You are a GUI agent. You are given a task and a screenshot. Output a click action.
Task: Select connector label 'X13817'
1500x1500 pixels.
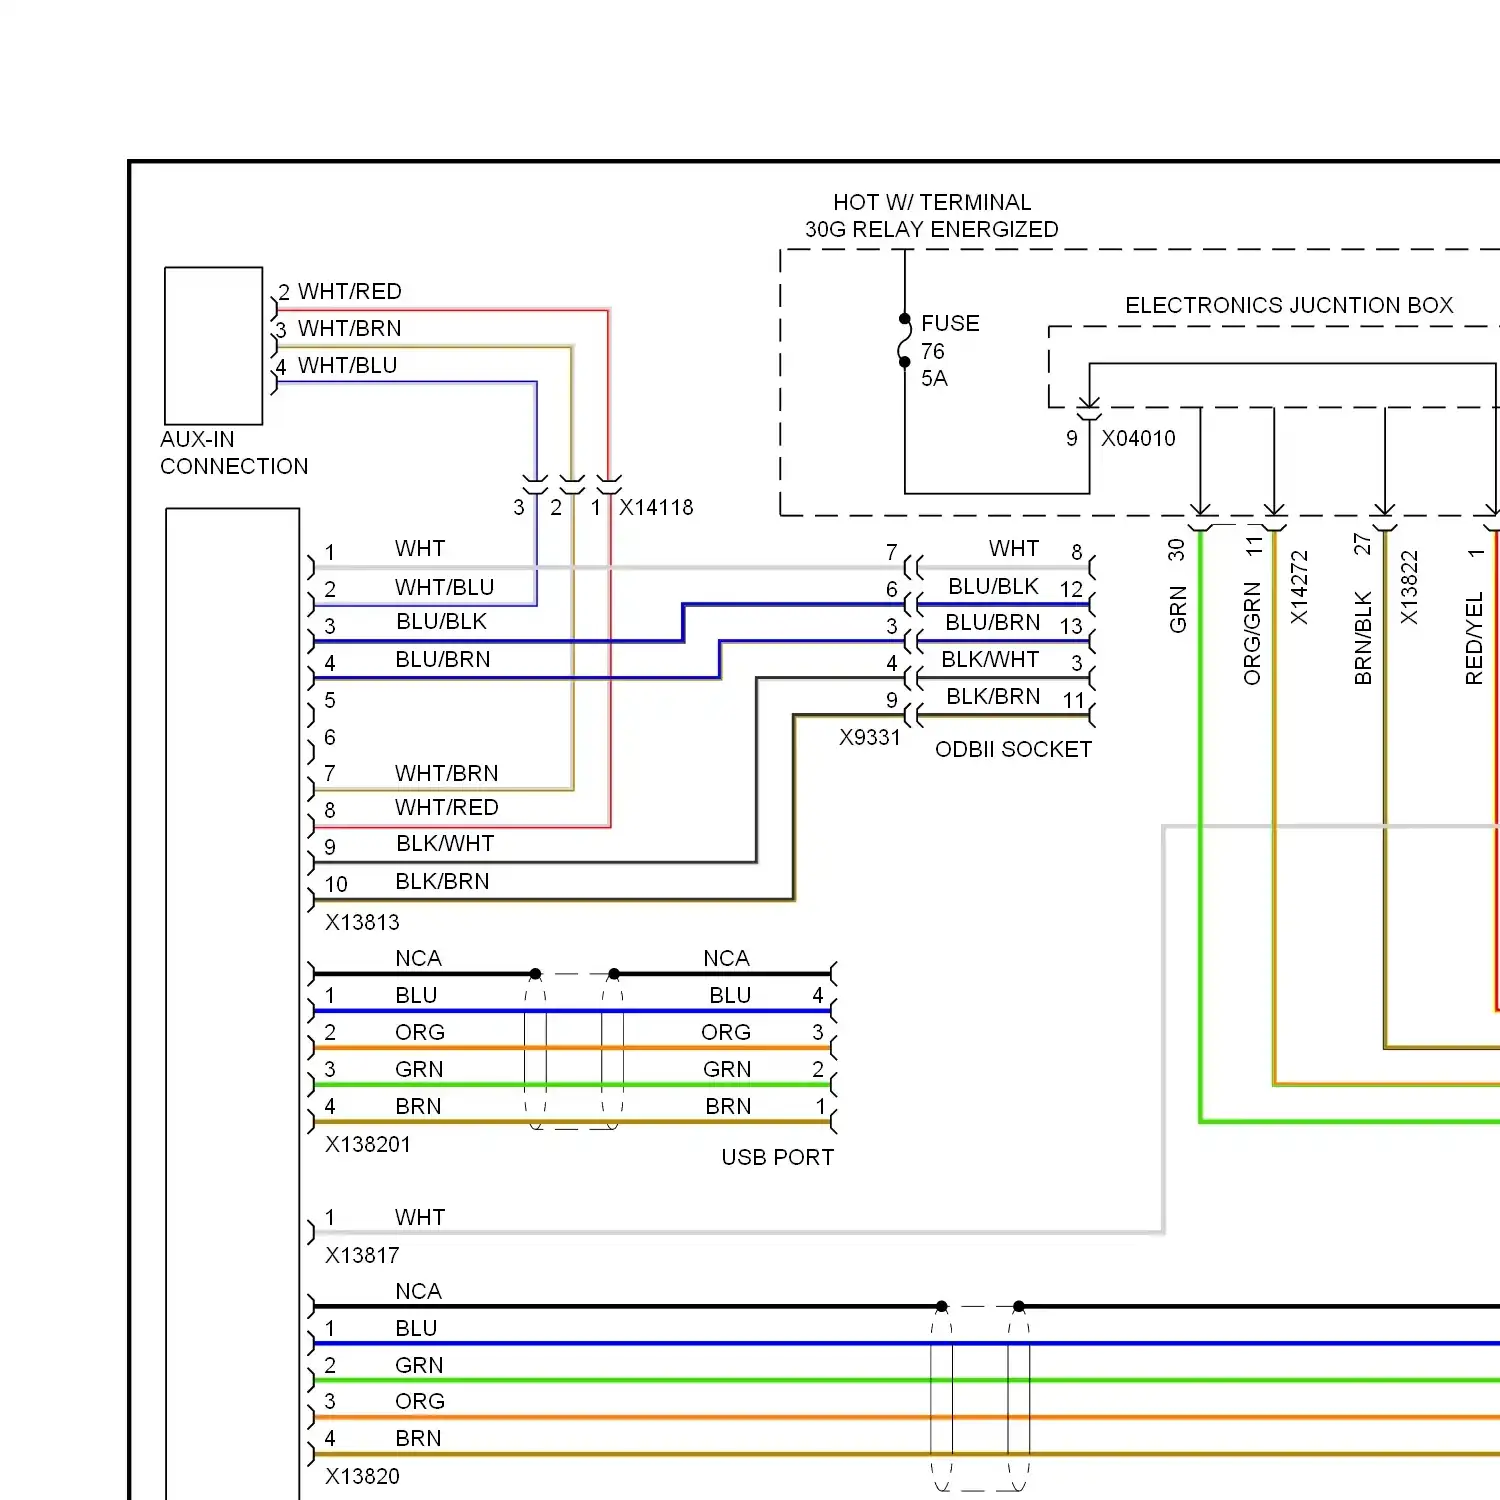362,1255
